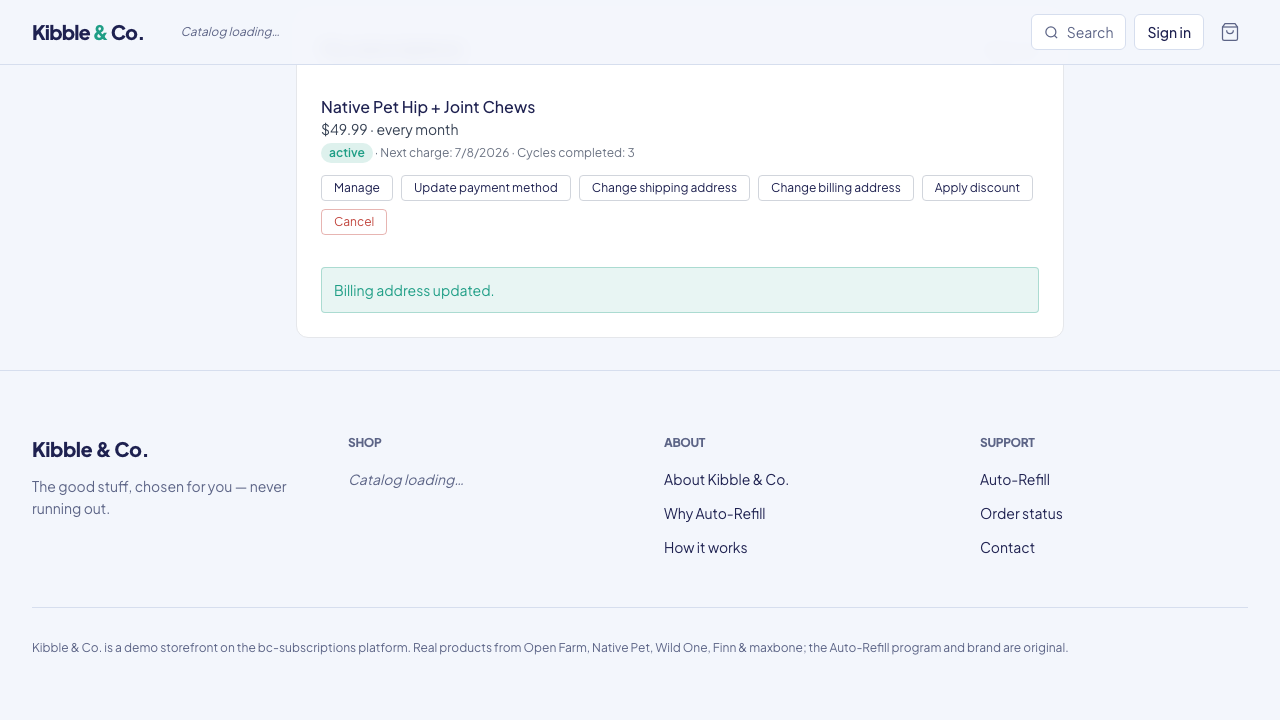Open Contact support link
The width and height of the screenshot is (1280, 720).
pos(1007,548)
